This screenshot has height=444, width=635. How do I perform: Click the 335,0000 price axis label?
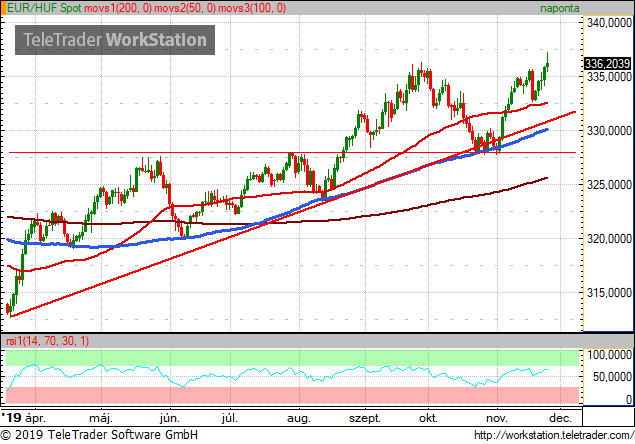click(609, 77)
